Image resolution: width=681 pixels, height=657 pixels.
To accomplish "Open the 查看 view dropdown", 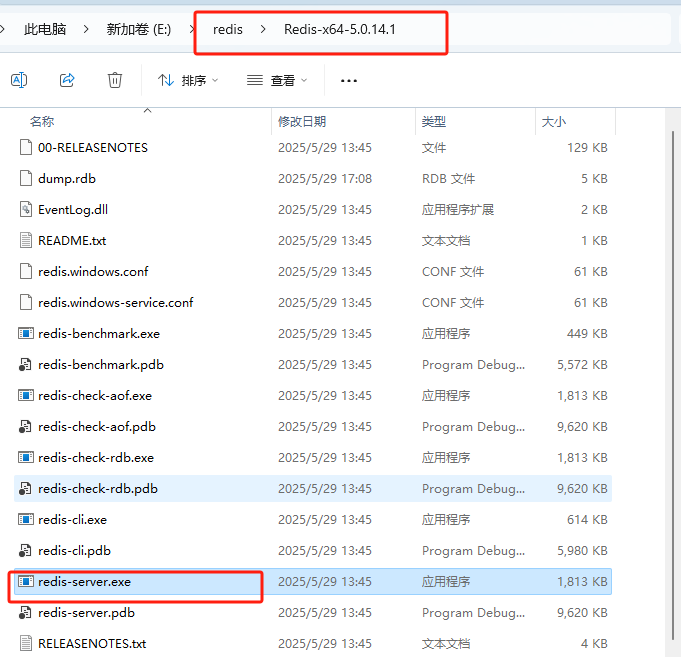I will pyautogui.click(x=277, y=80).
